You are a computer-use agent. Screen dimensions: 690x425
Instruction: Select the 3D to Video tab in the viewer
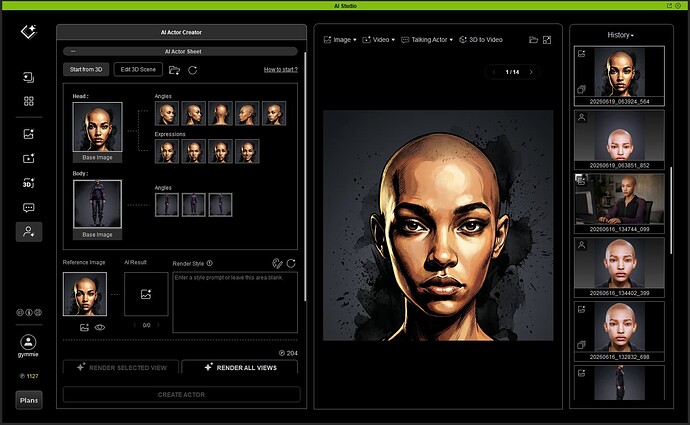[481, 40]
